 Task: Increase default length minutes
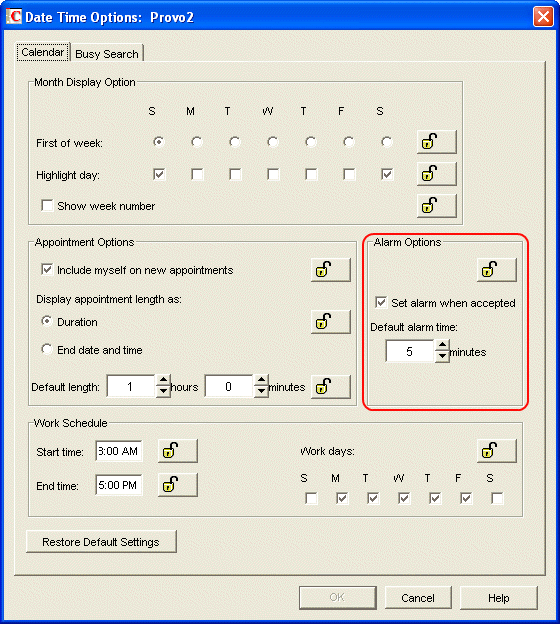tap(261, 380)
